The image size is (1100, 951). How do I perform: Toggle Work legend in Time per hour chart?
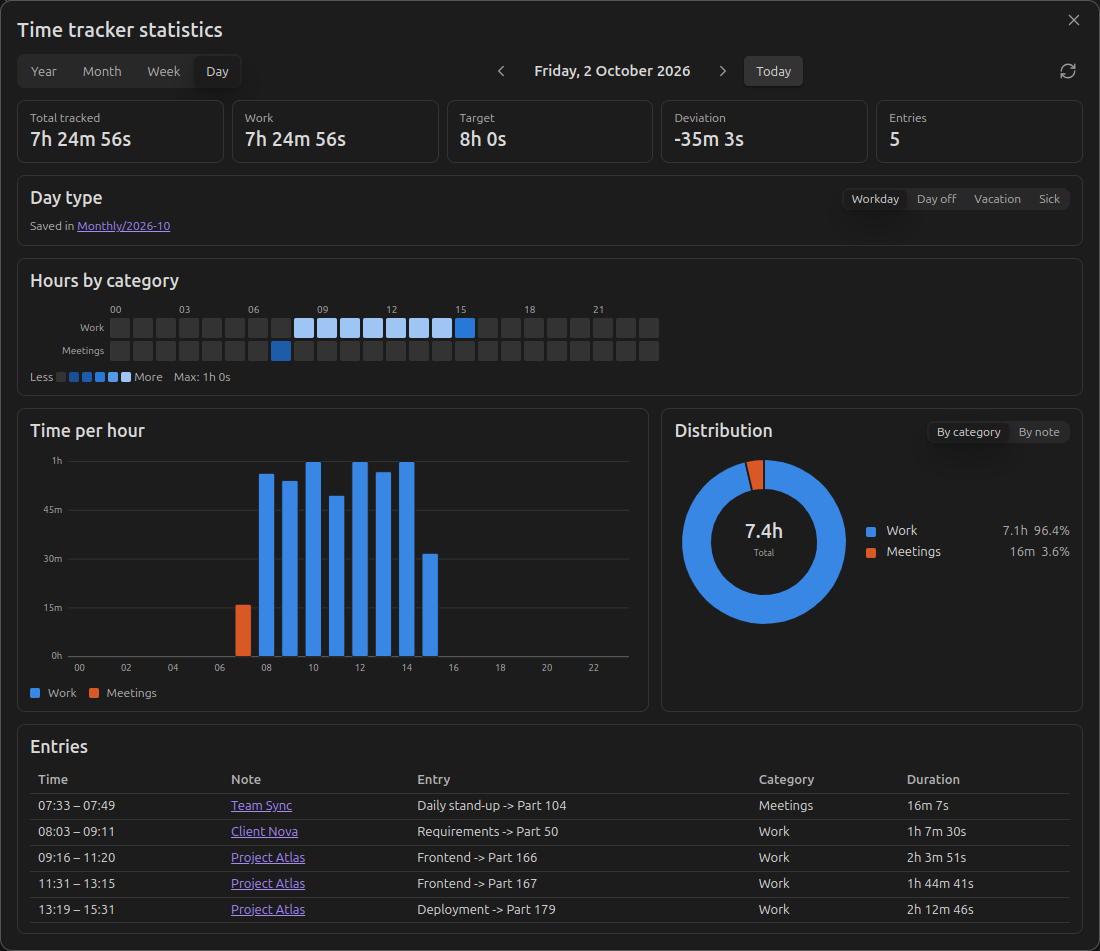(x=53, y=693)
